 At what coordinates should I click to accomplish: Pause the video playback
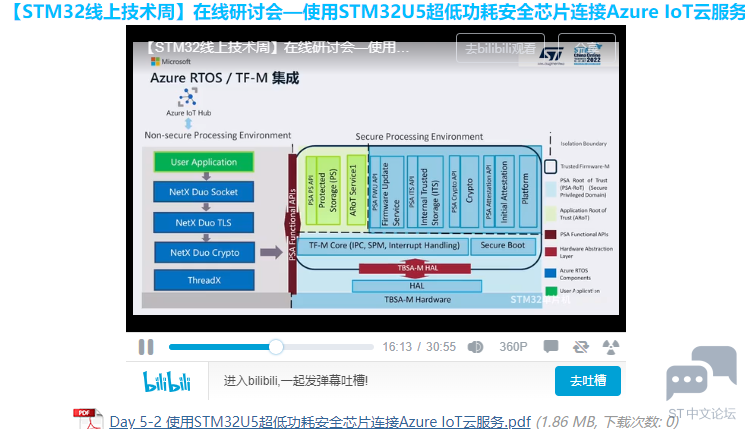146,347
